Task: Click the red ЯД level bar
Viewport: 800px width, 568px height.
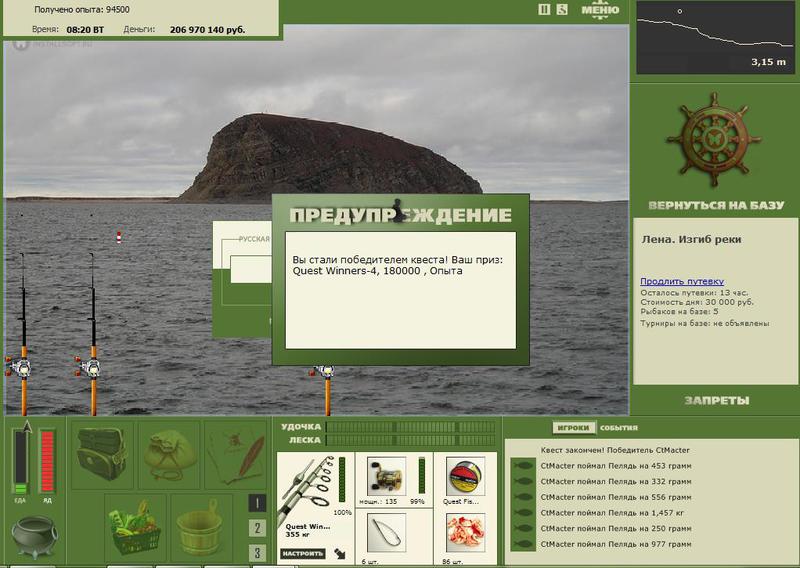Action: coord(47,462)
